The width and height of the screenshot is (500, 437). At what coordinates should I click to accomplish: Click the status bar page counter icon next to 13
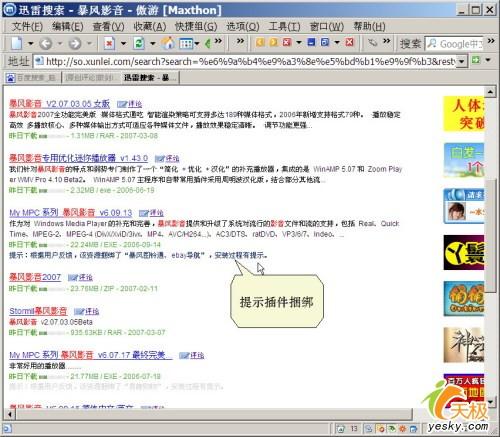(x=340, y=428)
